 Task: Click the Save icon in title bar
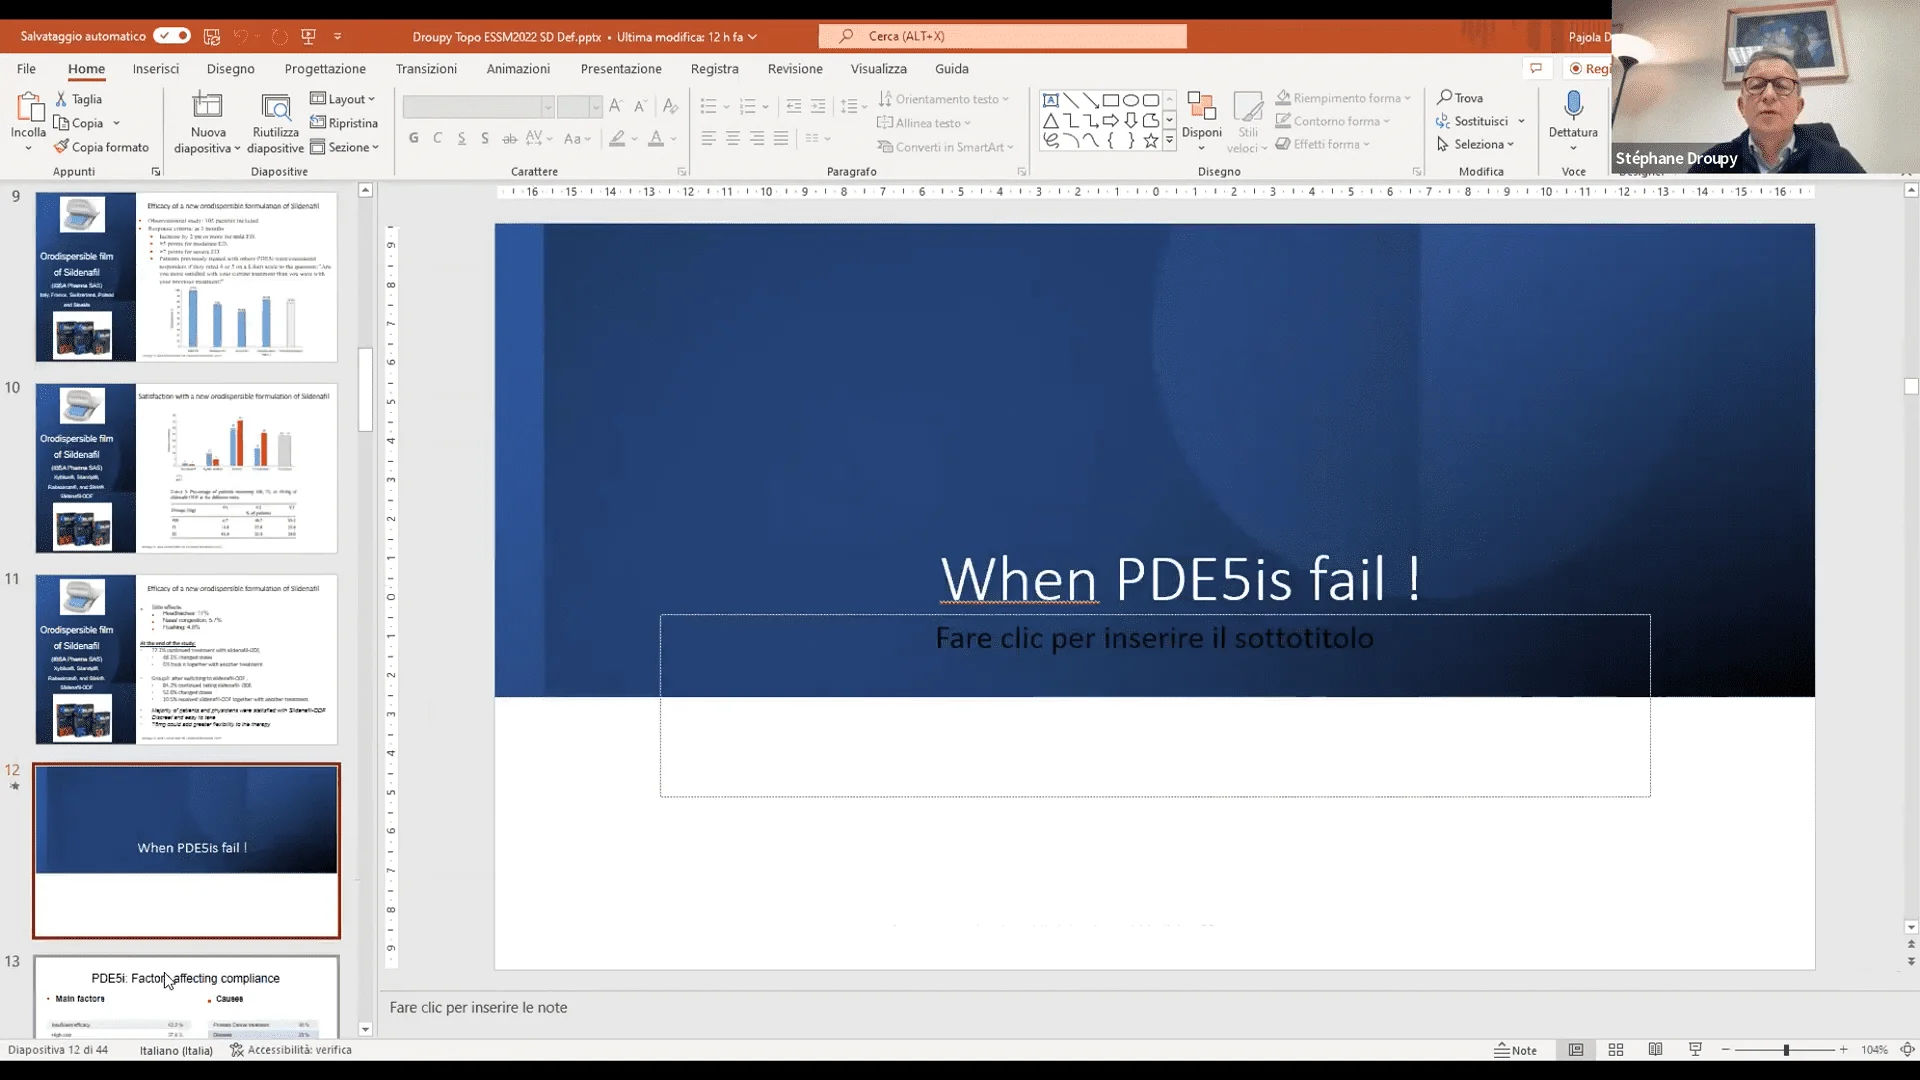212,36
